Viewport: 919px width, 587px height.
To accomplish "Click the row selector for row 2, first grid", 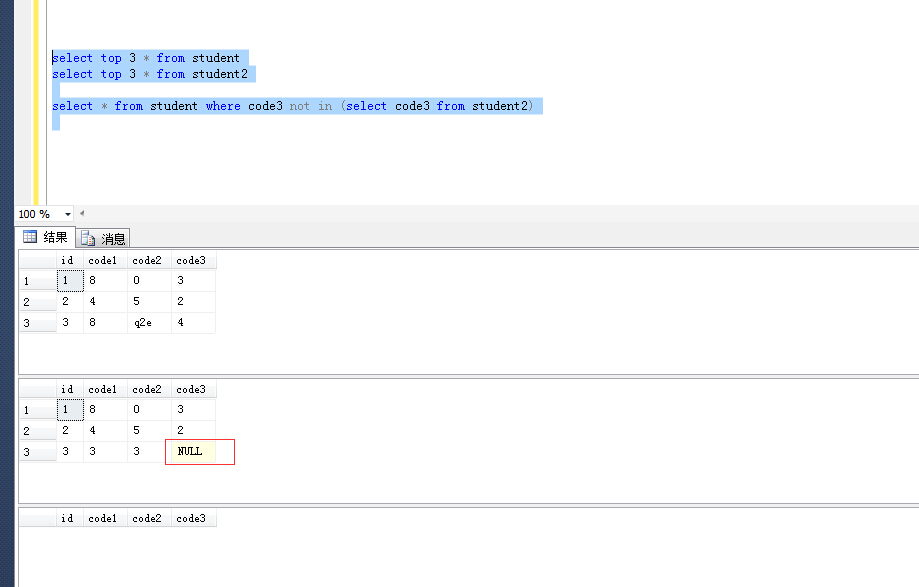I will point(37,301).
